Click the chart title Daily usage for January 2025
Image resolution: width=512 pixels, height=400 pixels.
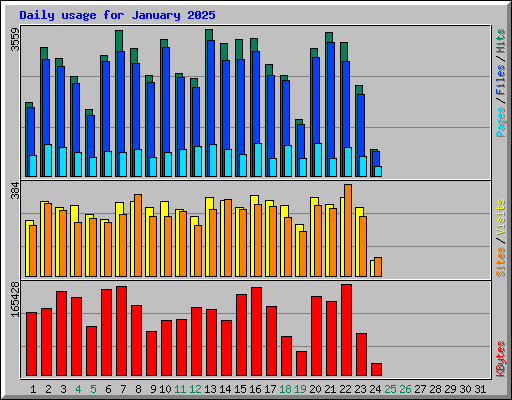pos(117,15)
